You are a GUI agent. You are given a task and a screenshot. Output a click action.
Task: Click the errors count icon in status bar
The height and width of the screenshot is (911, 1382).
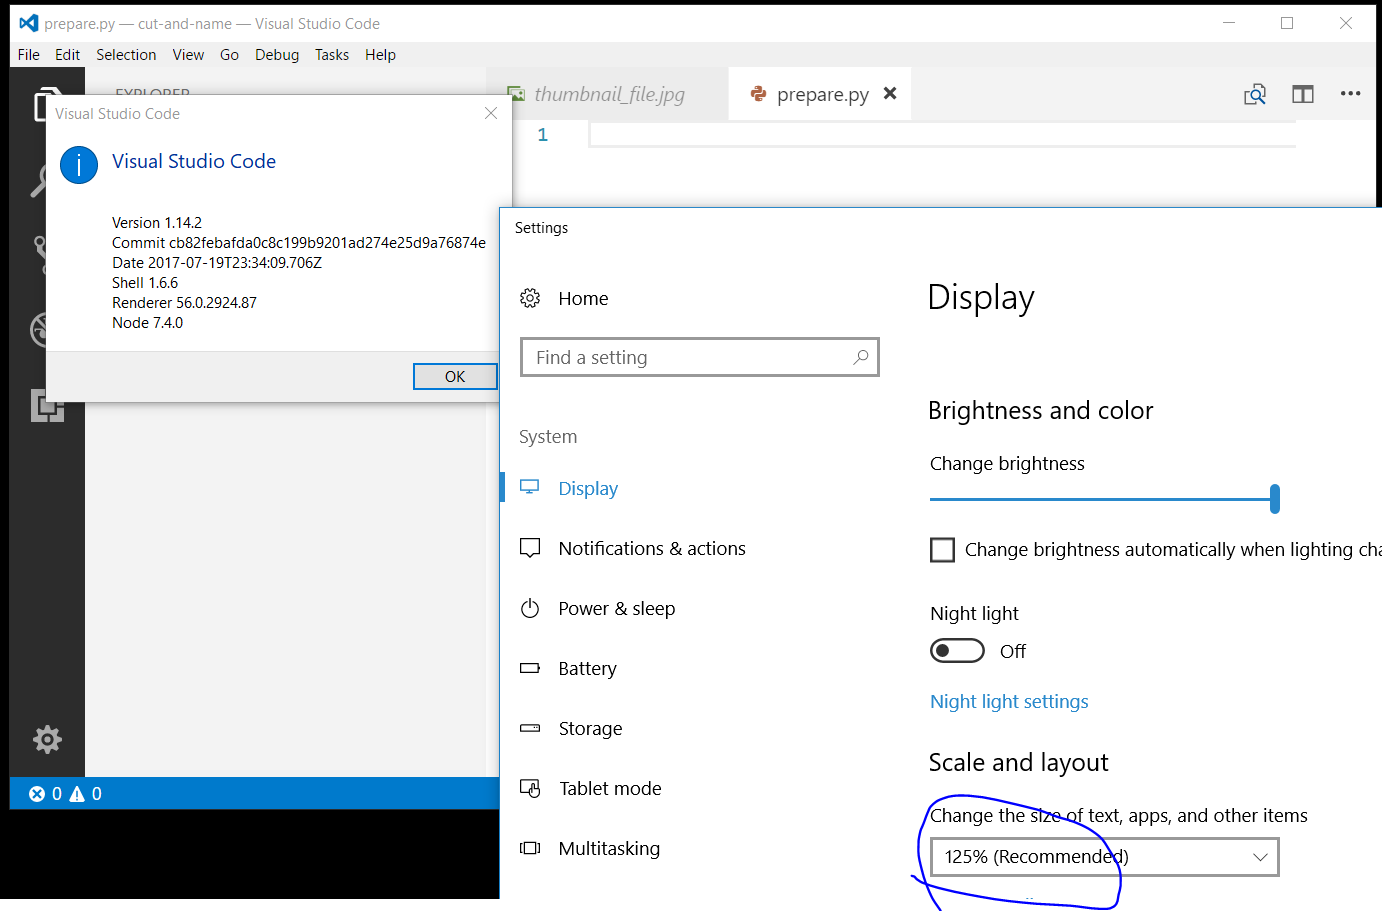(x=37, y=794)
